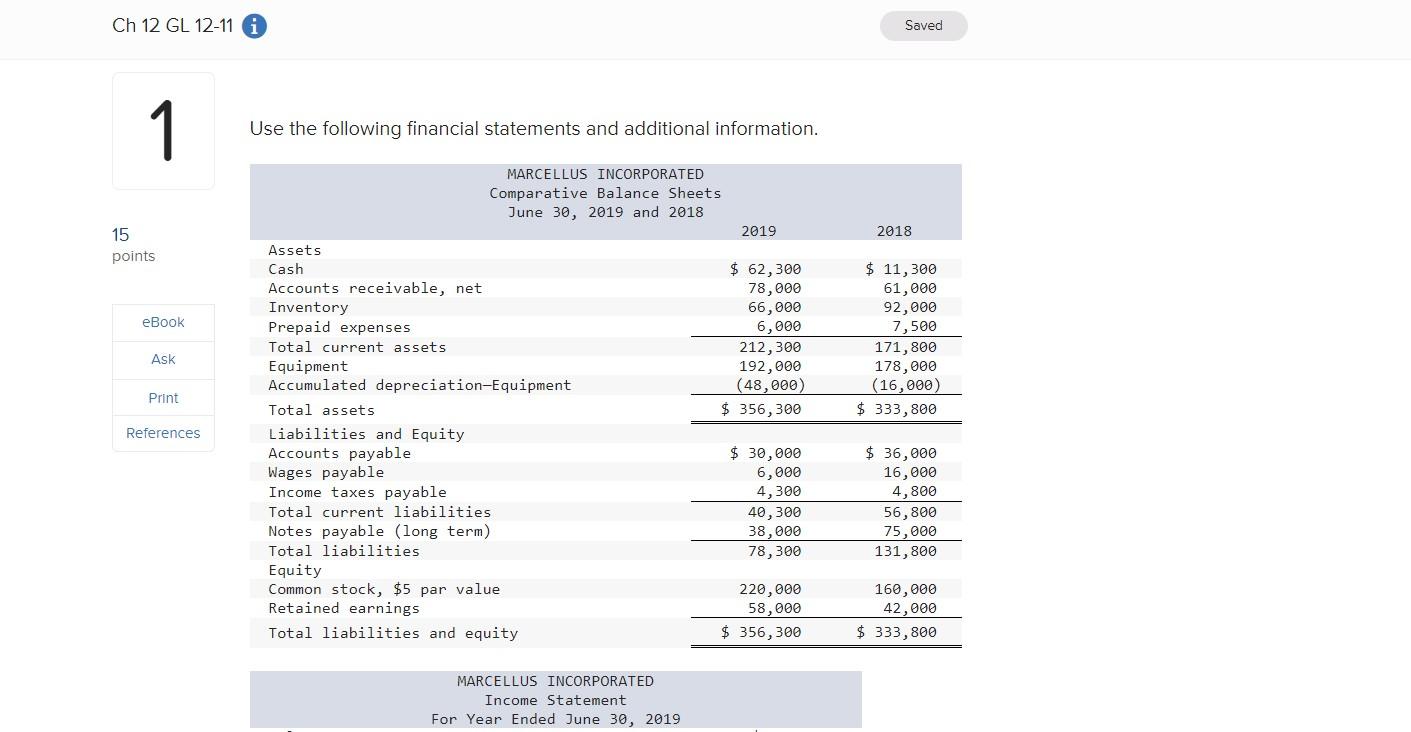
Task: Click the blue info icon beside Ch 12 GL 12-11
Action: point(254,26)
